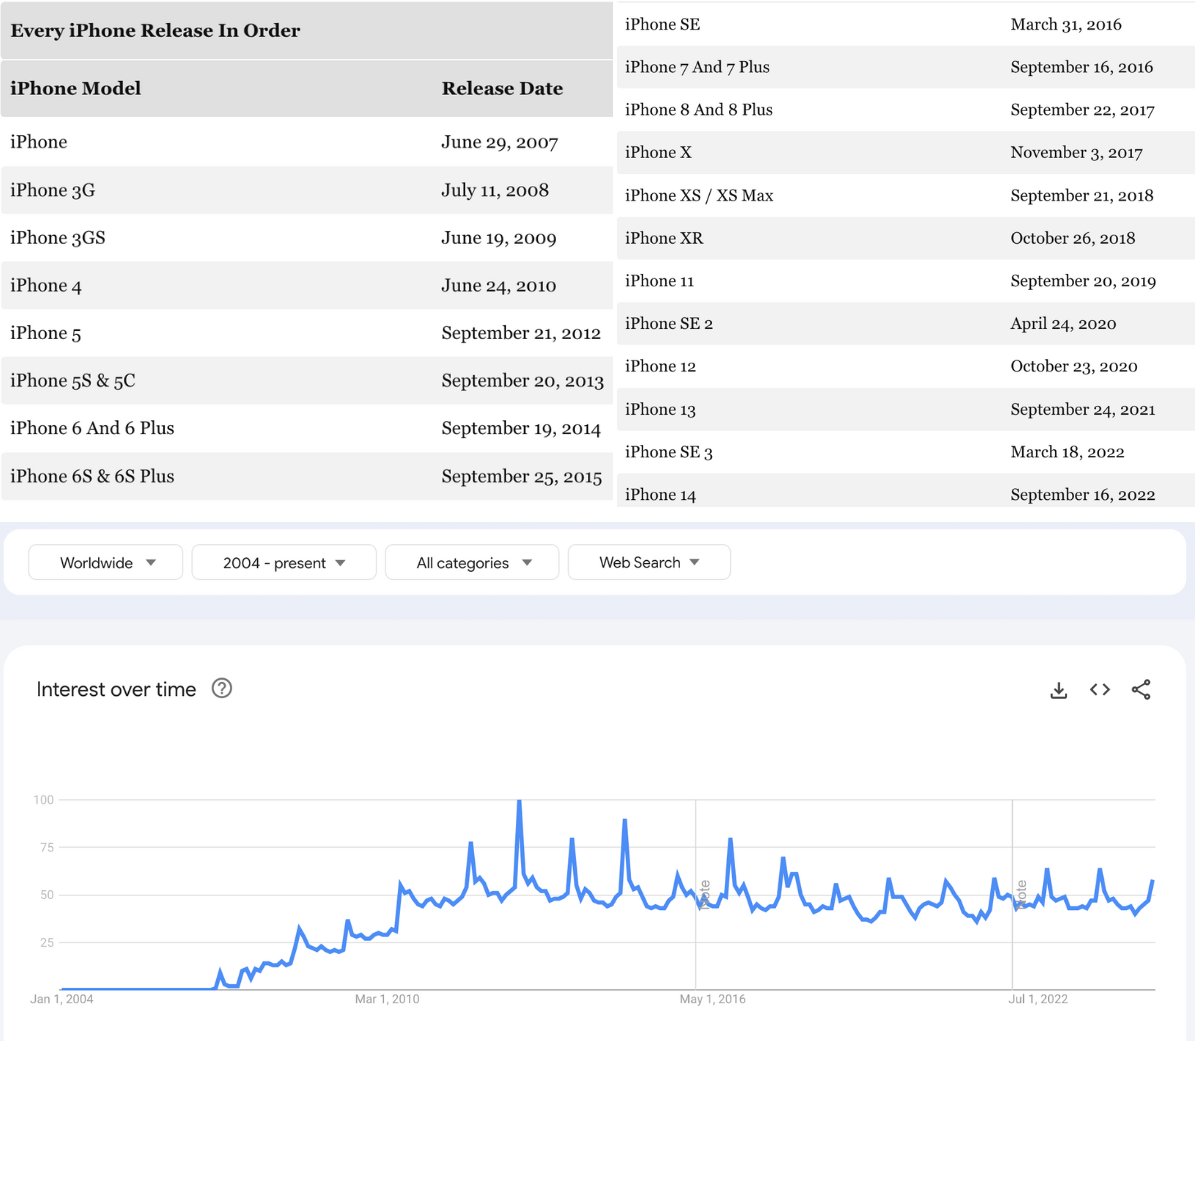Click the iPhone SE model cell
The height and width of the screenshot is (1200, 1200).
(x=663, y=24)
